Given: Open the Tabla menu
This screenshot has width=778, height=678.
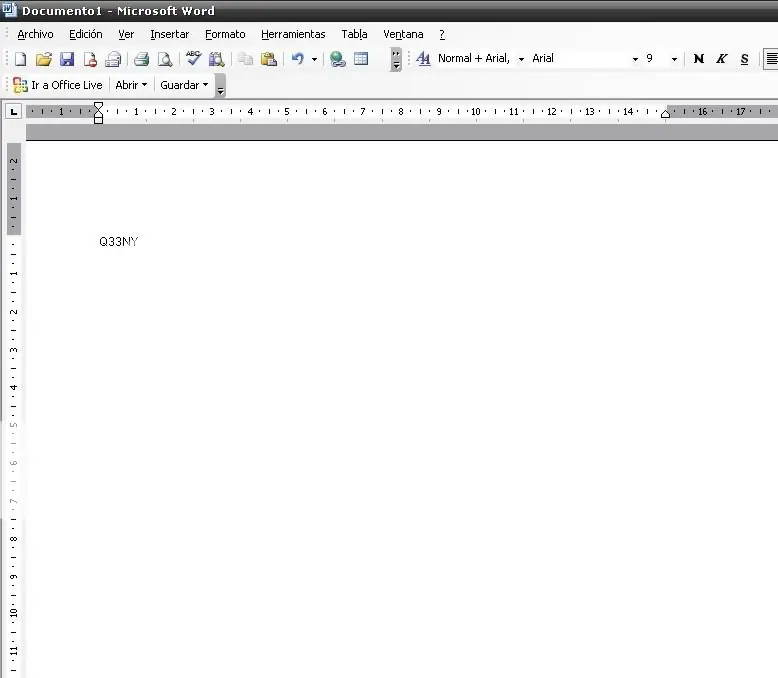Looking at the screenshot, I should click(x=354, y=34).
